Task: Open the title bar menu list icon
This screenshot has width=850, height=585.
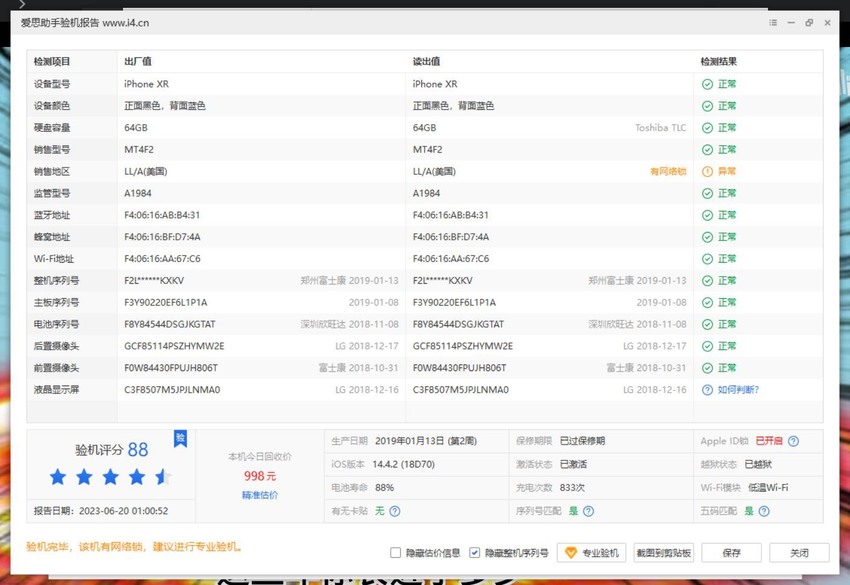Action: tap(773, 23)
